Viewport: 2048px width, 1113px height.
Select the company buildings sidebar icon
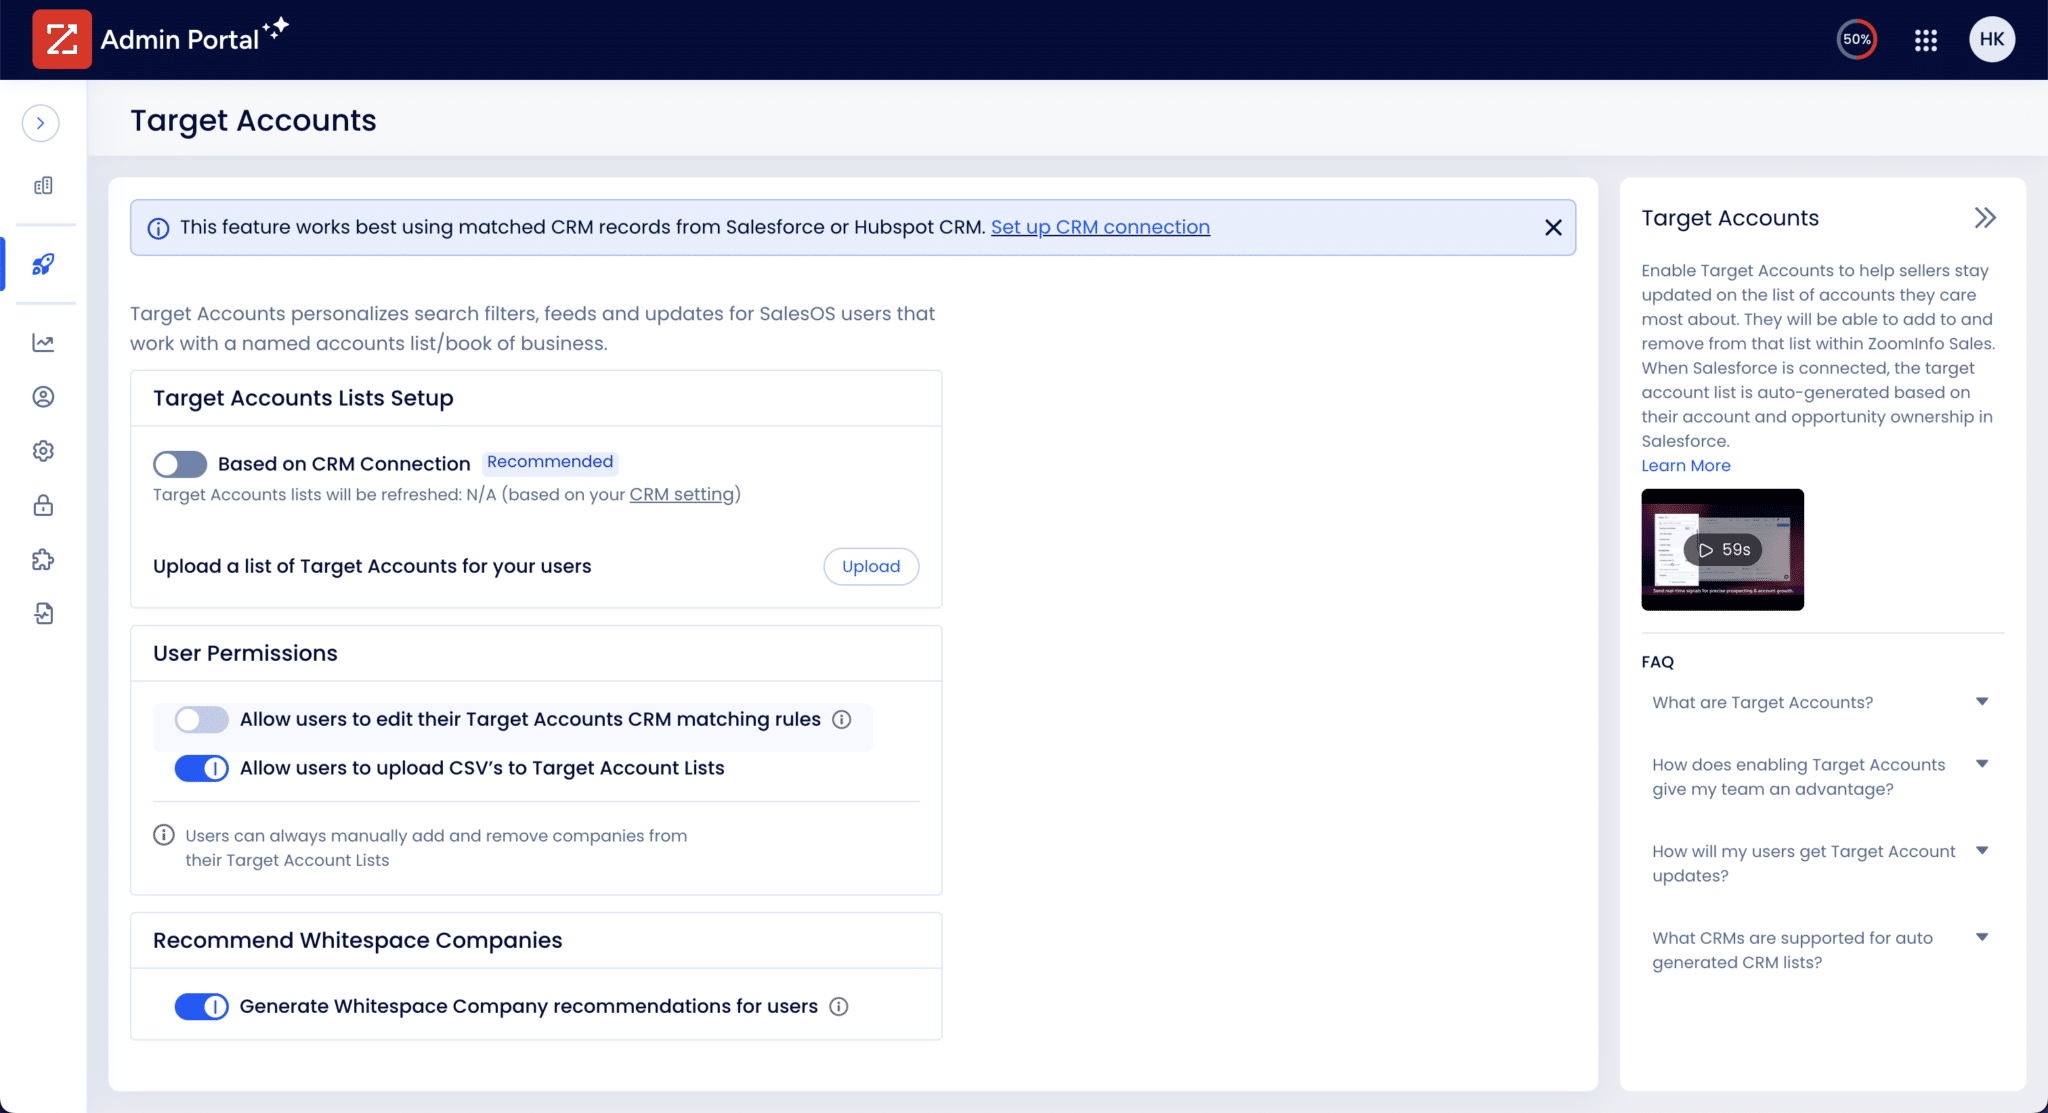(x=43, y=184)
